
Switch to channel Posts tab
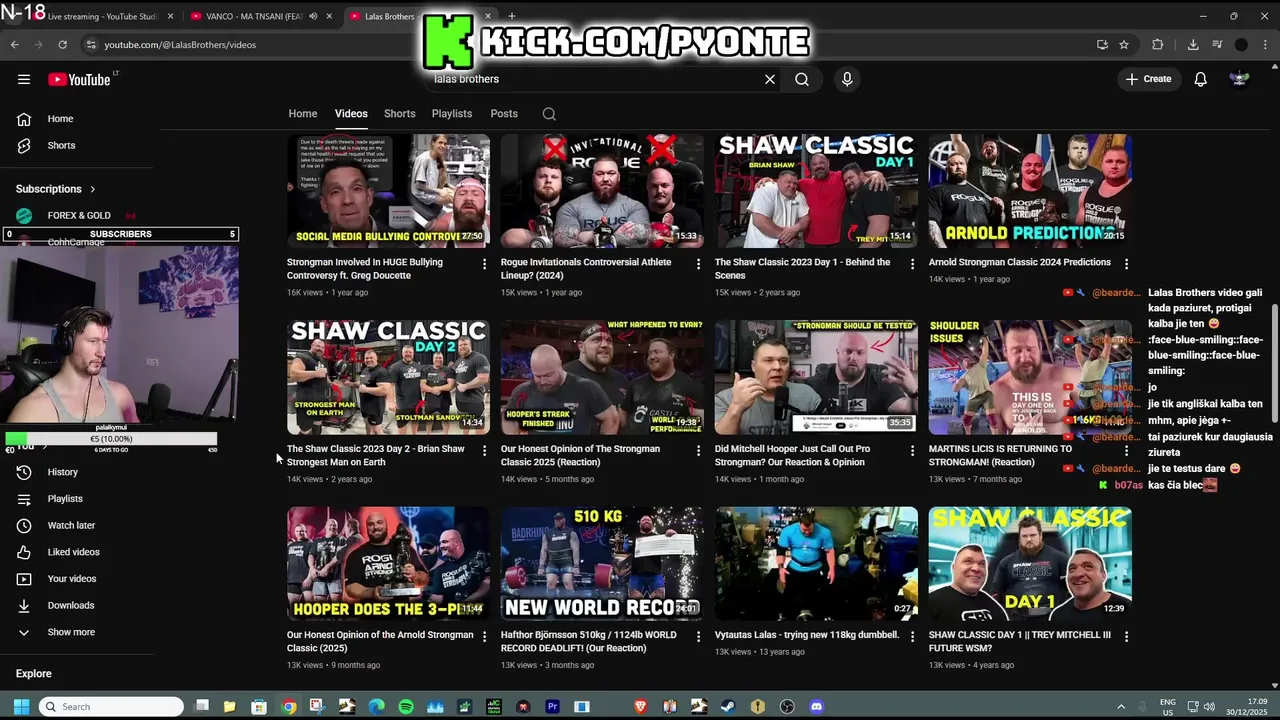tap(504, 114)
